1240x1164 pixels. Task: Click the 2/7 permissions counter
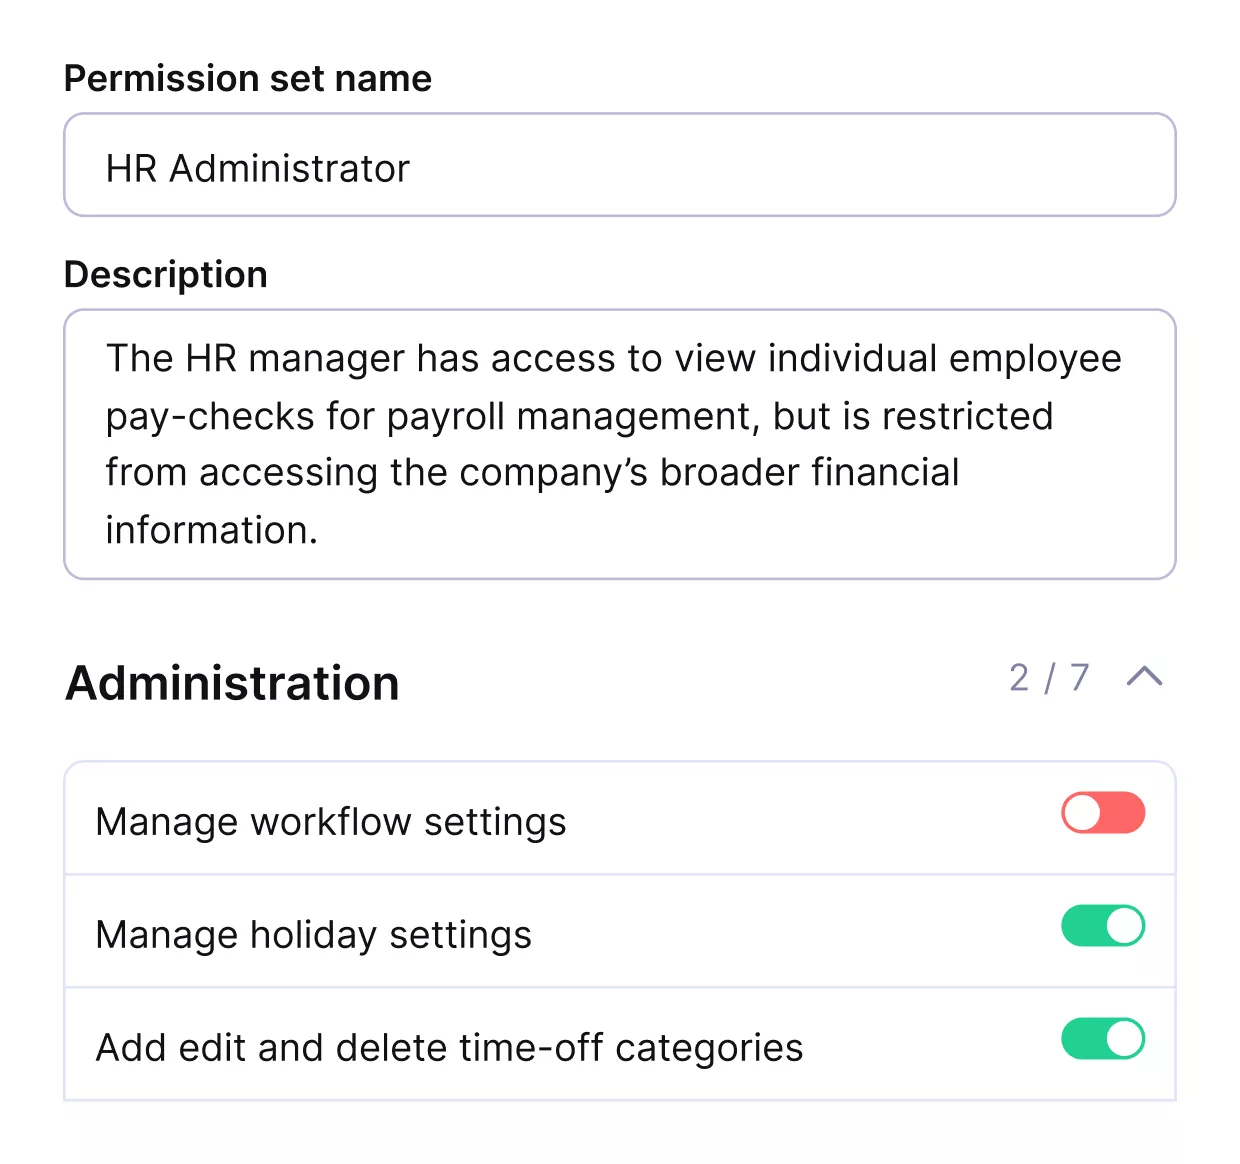(1048, 678)
